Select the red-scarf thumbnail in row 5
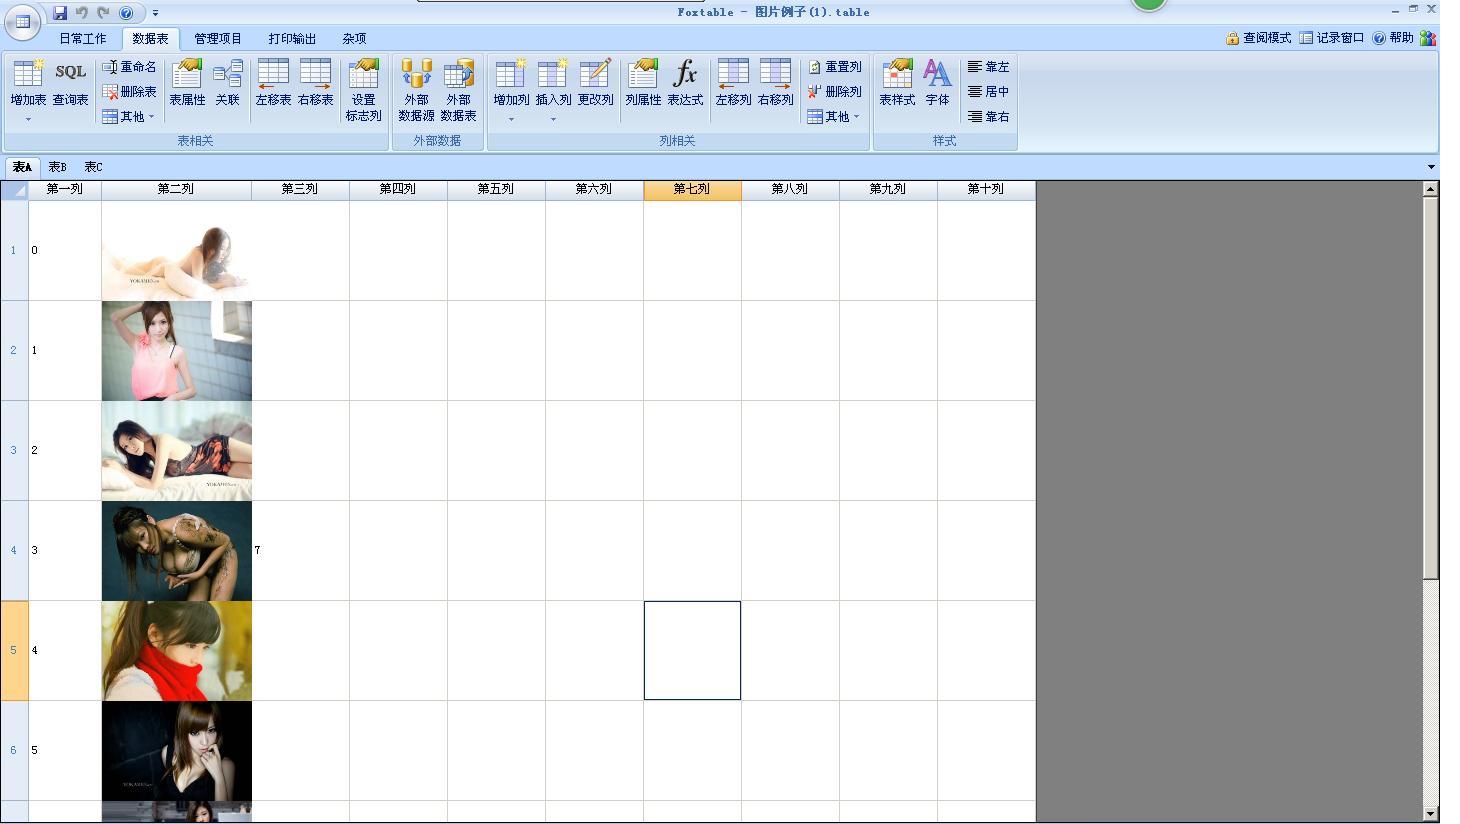Screen dimensions: 1460x824 coord(177,651)
